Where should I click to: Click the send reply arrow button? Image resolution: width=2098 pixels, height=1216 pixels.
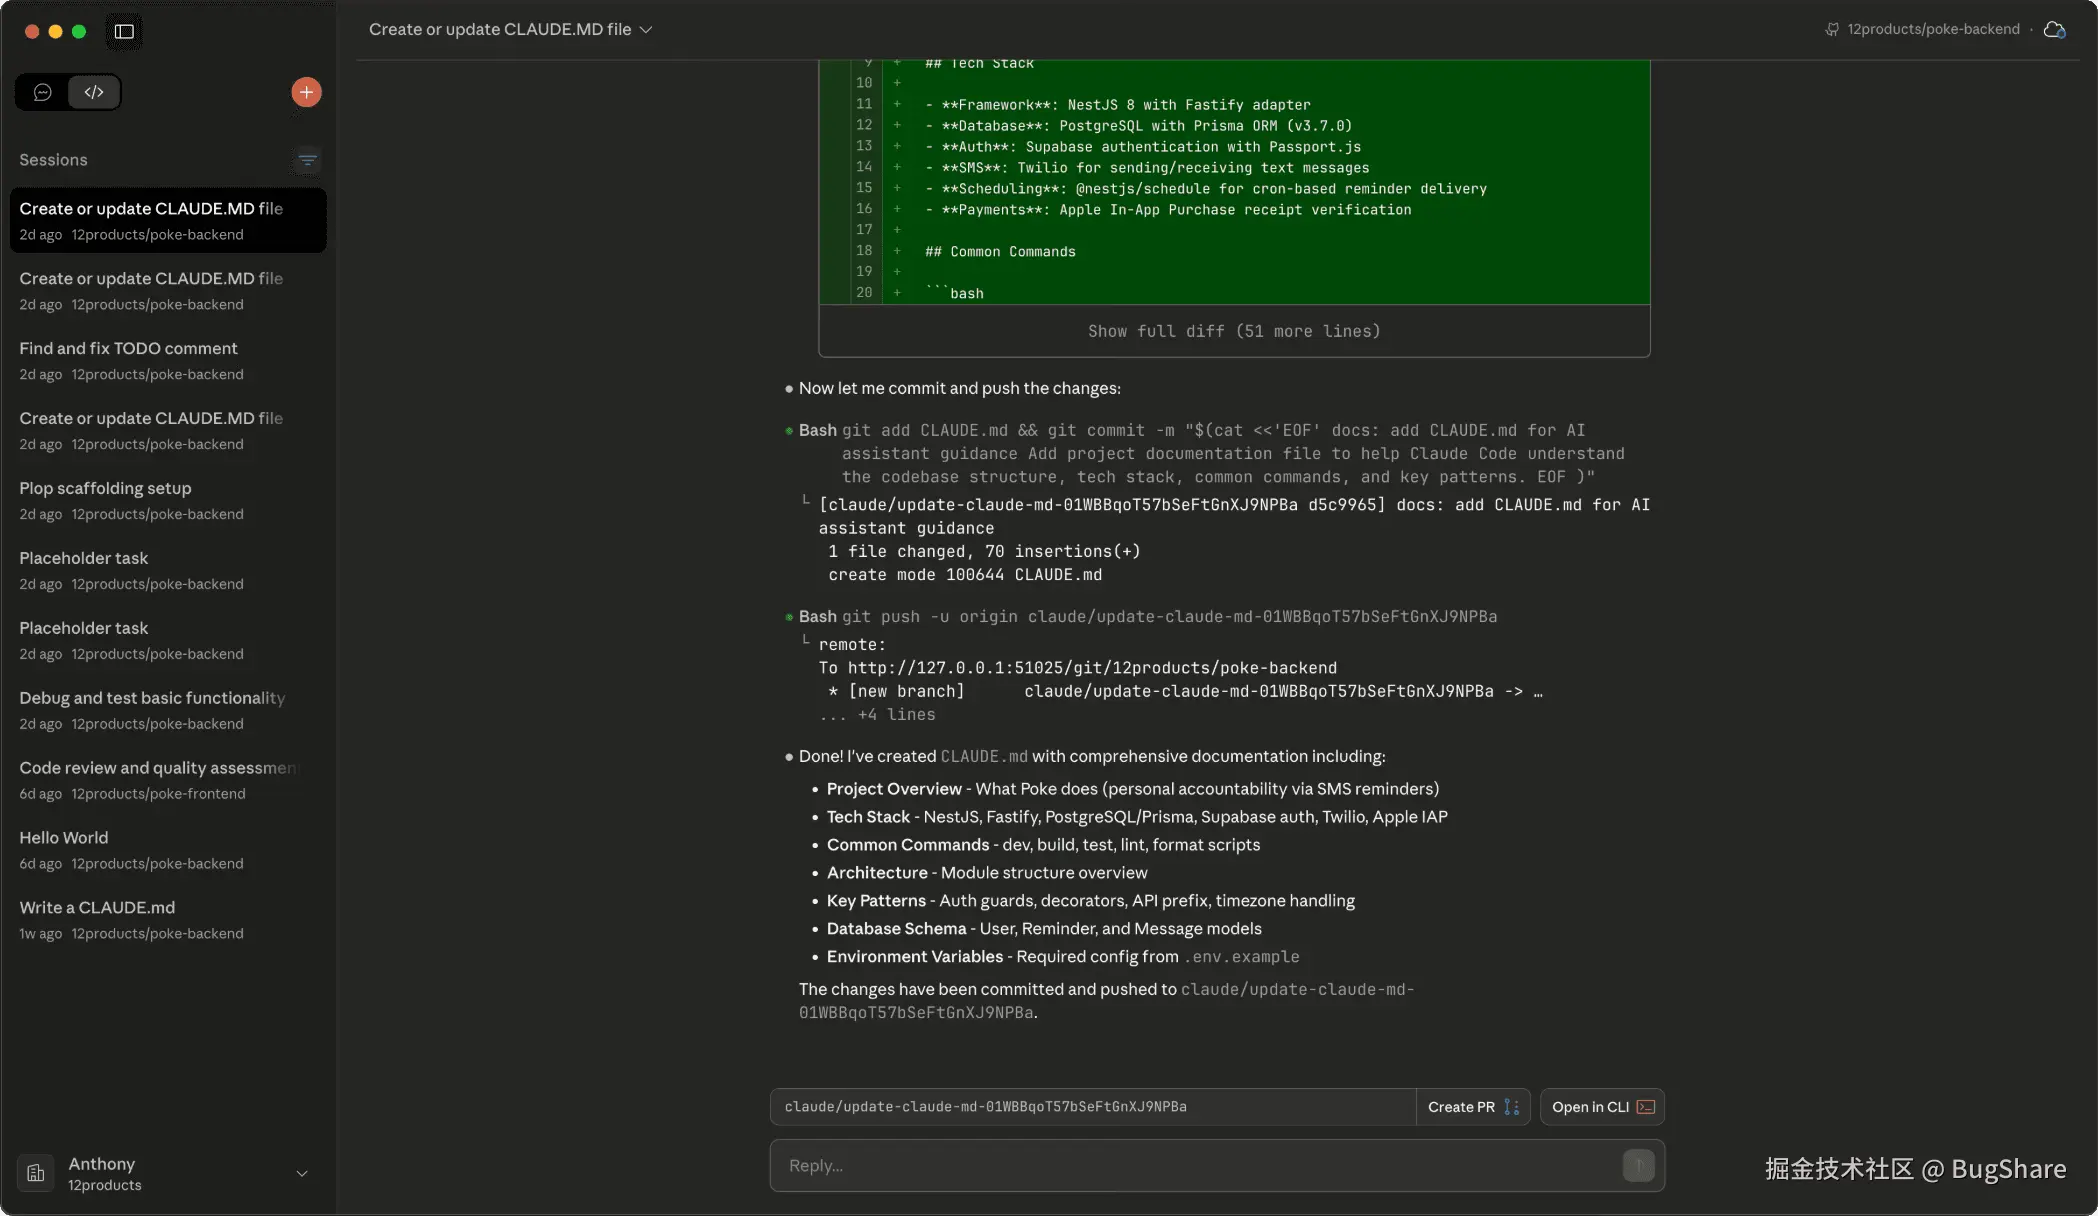click(1637, 1165)
